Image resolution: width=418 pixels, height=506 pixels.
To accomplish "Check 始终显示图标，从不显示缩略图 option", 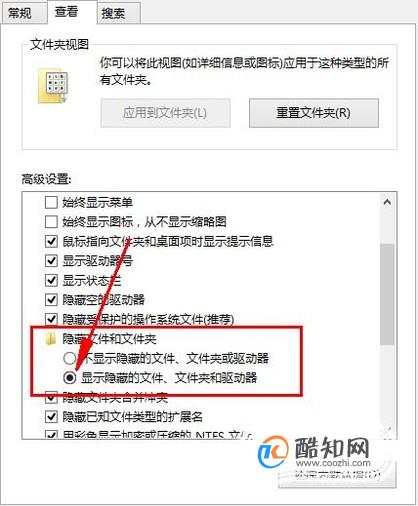I will (x=51, y=222).
